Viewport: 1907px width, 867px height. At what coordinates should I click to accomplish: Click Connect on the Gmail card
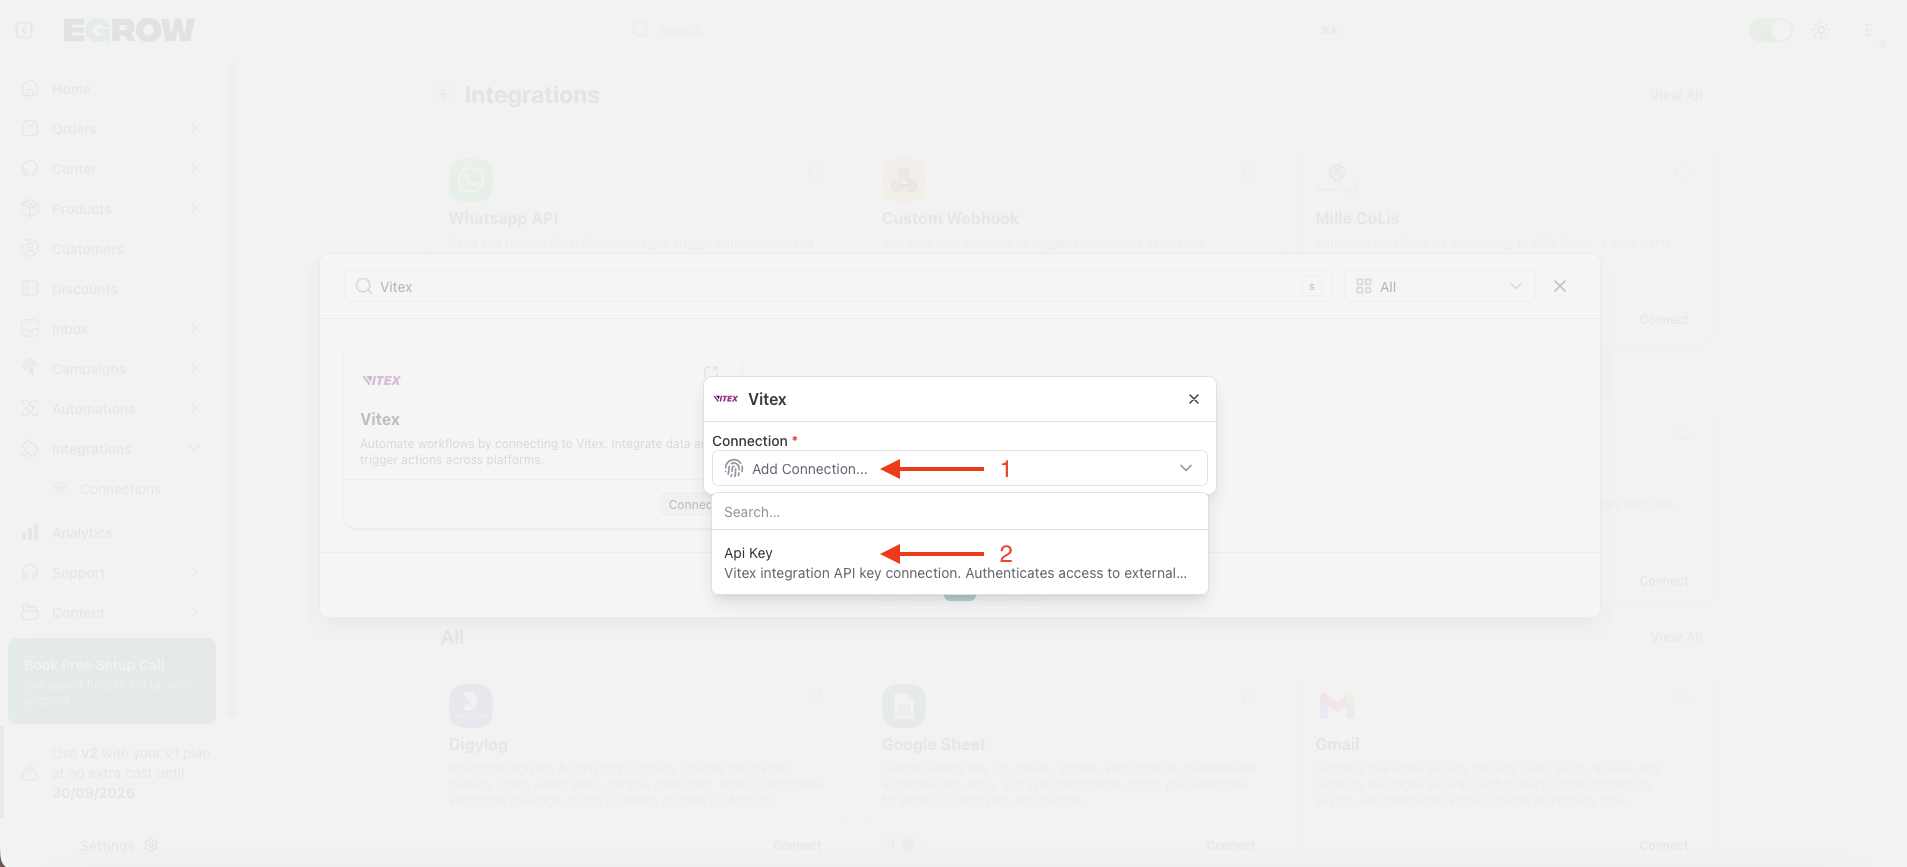1664,846
